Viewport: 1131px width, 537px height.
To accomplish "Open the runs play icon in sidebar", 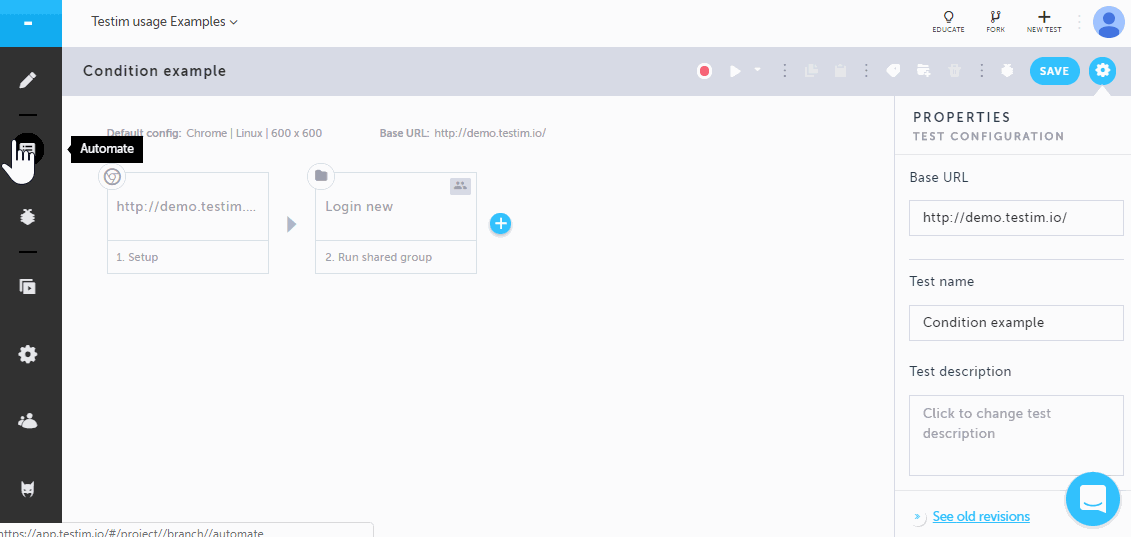I will (x=27, y=287).
